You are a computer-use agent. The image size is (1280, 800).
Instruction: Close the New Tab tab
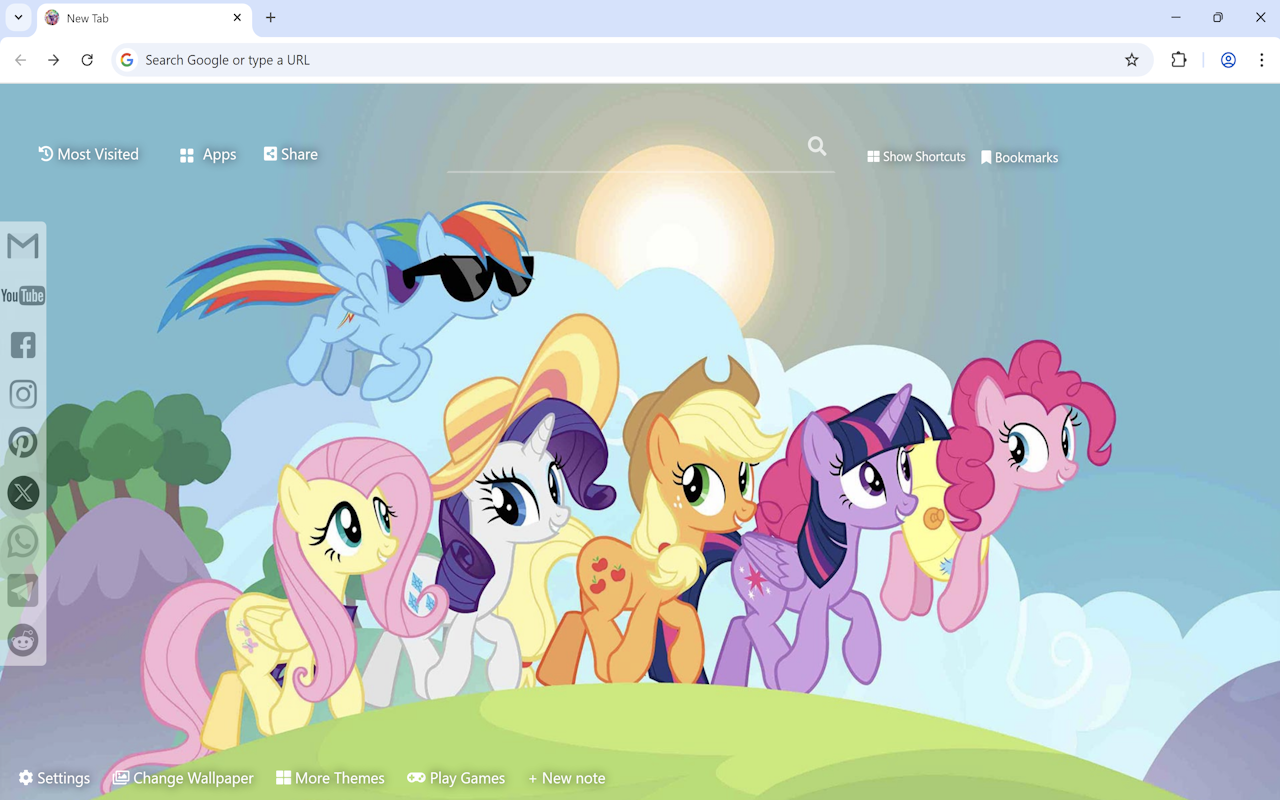[x=237, y=18]
